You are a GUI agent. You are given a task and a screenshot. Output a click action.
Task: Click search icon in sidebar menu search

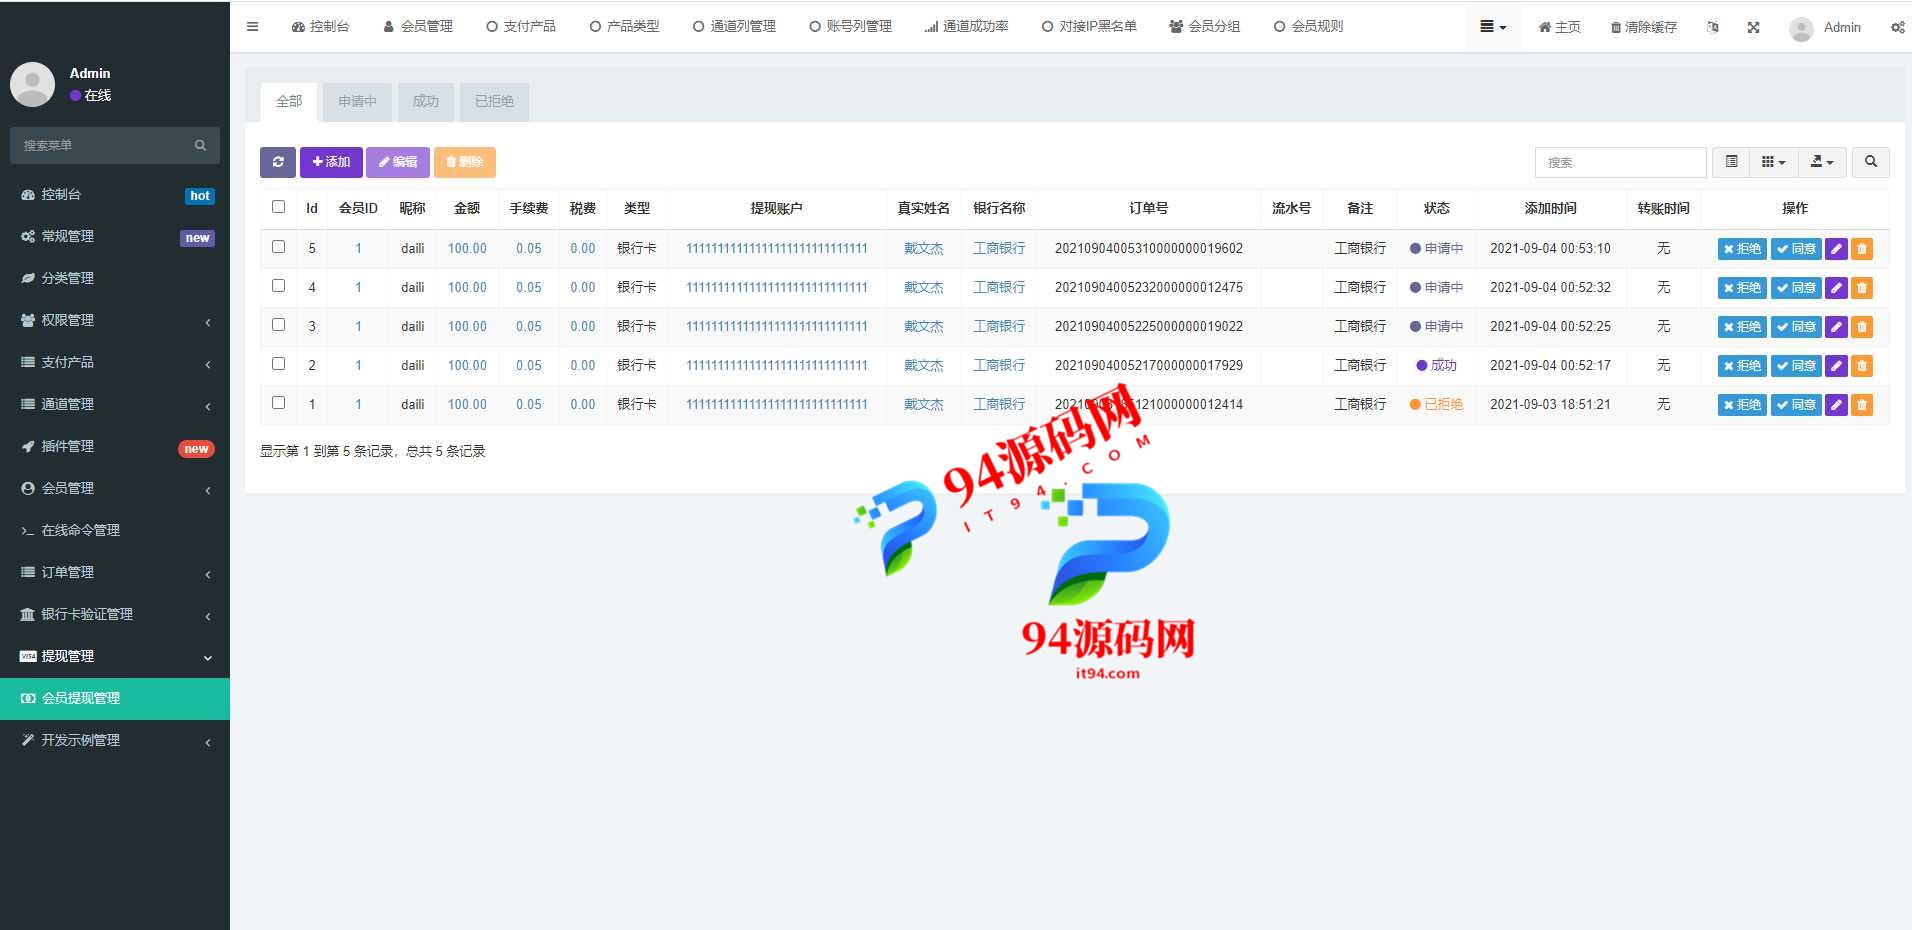[x=200, y=145]
